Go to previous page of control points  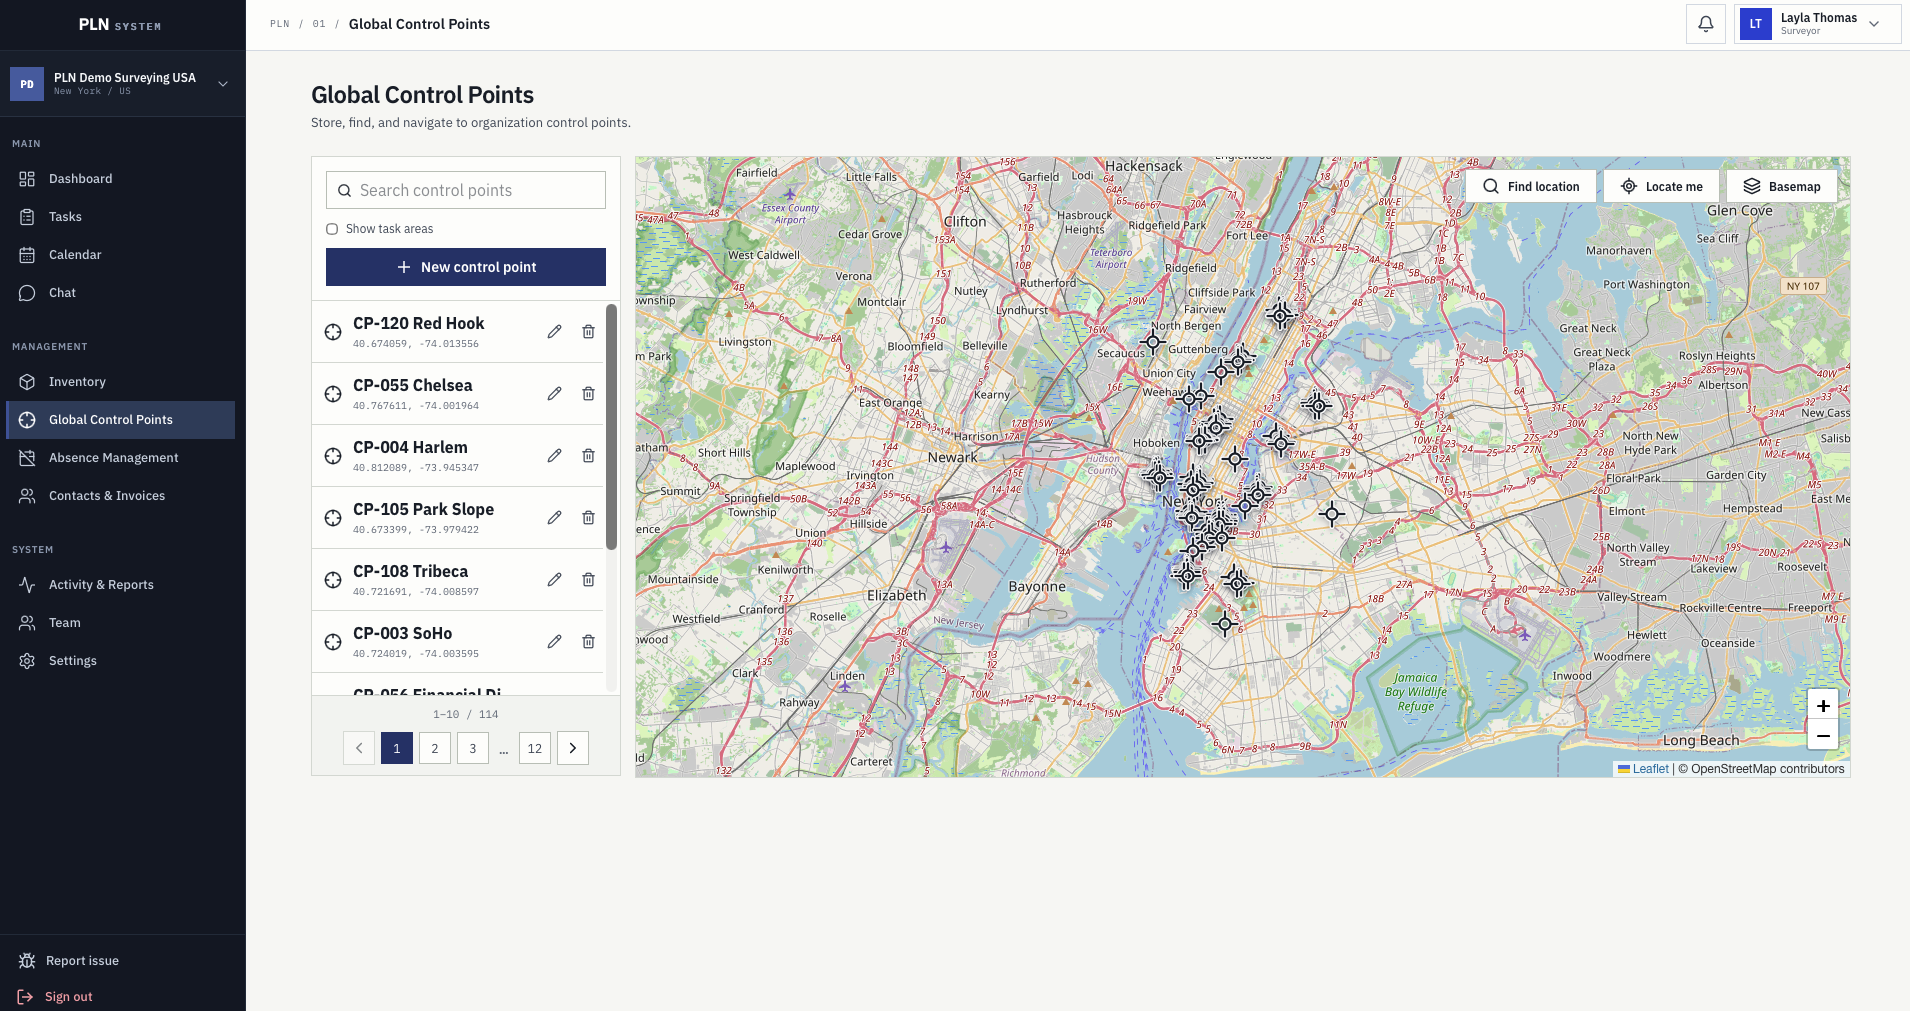point(359,748)
